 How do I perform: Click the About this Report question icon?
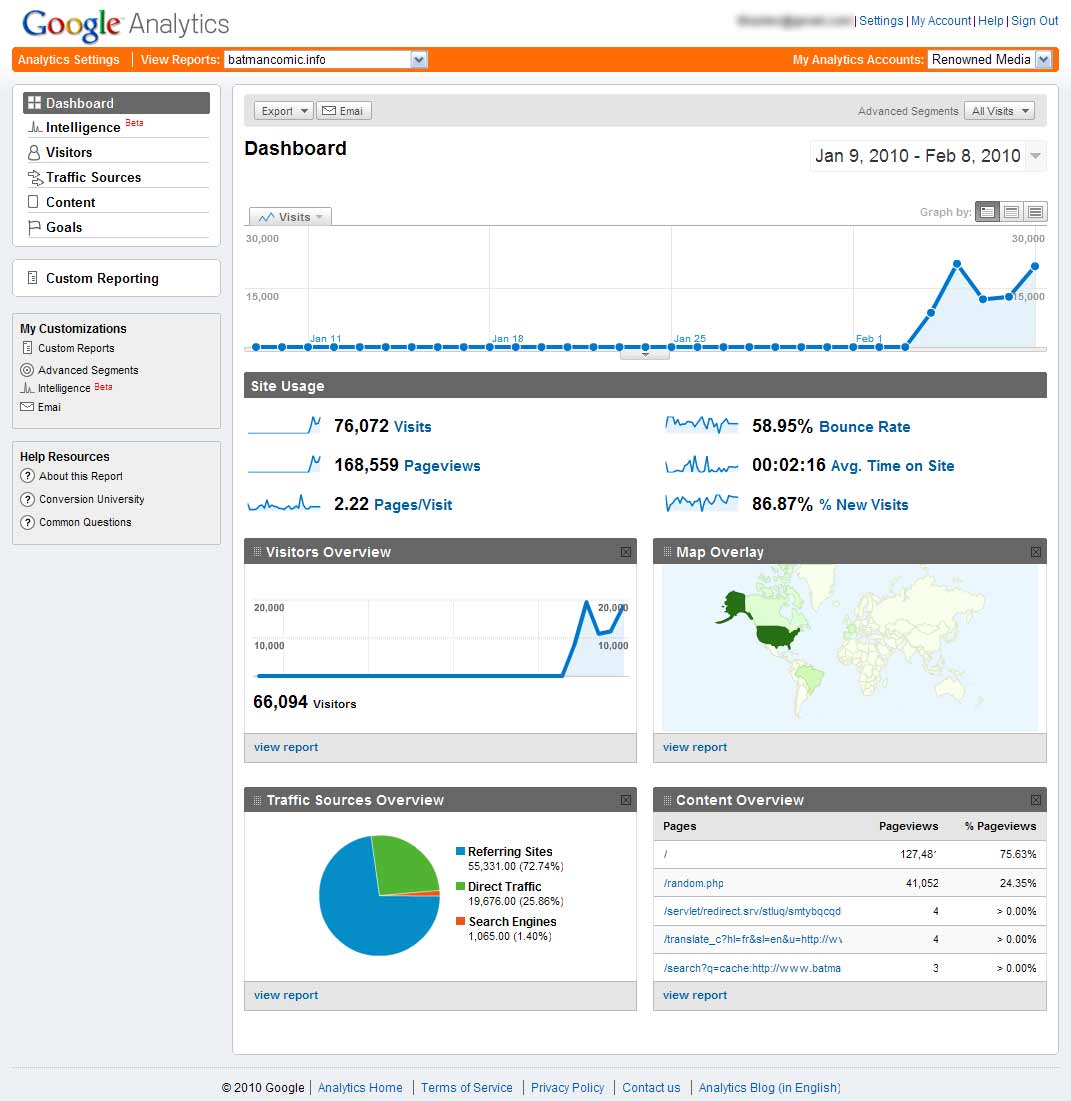(27, 476)
